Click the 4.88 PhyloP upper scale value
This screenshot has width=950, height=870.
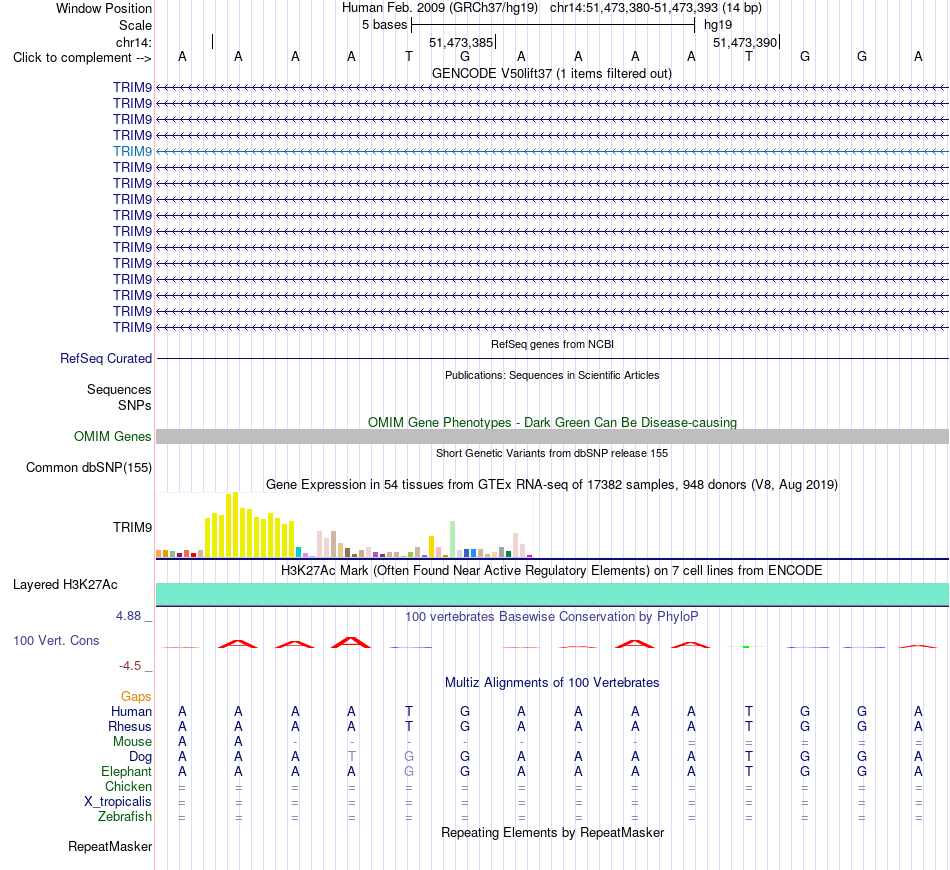(128, 616)
